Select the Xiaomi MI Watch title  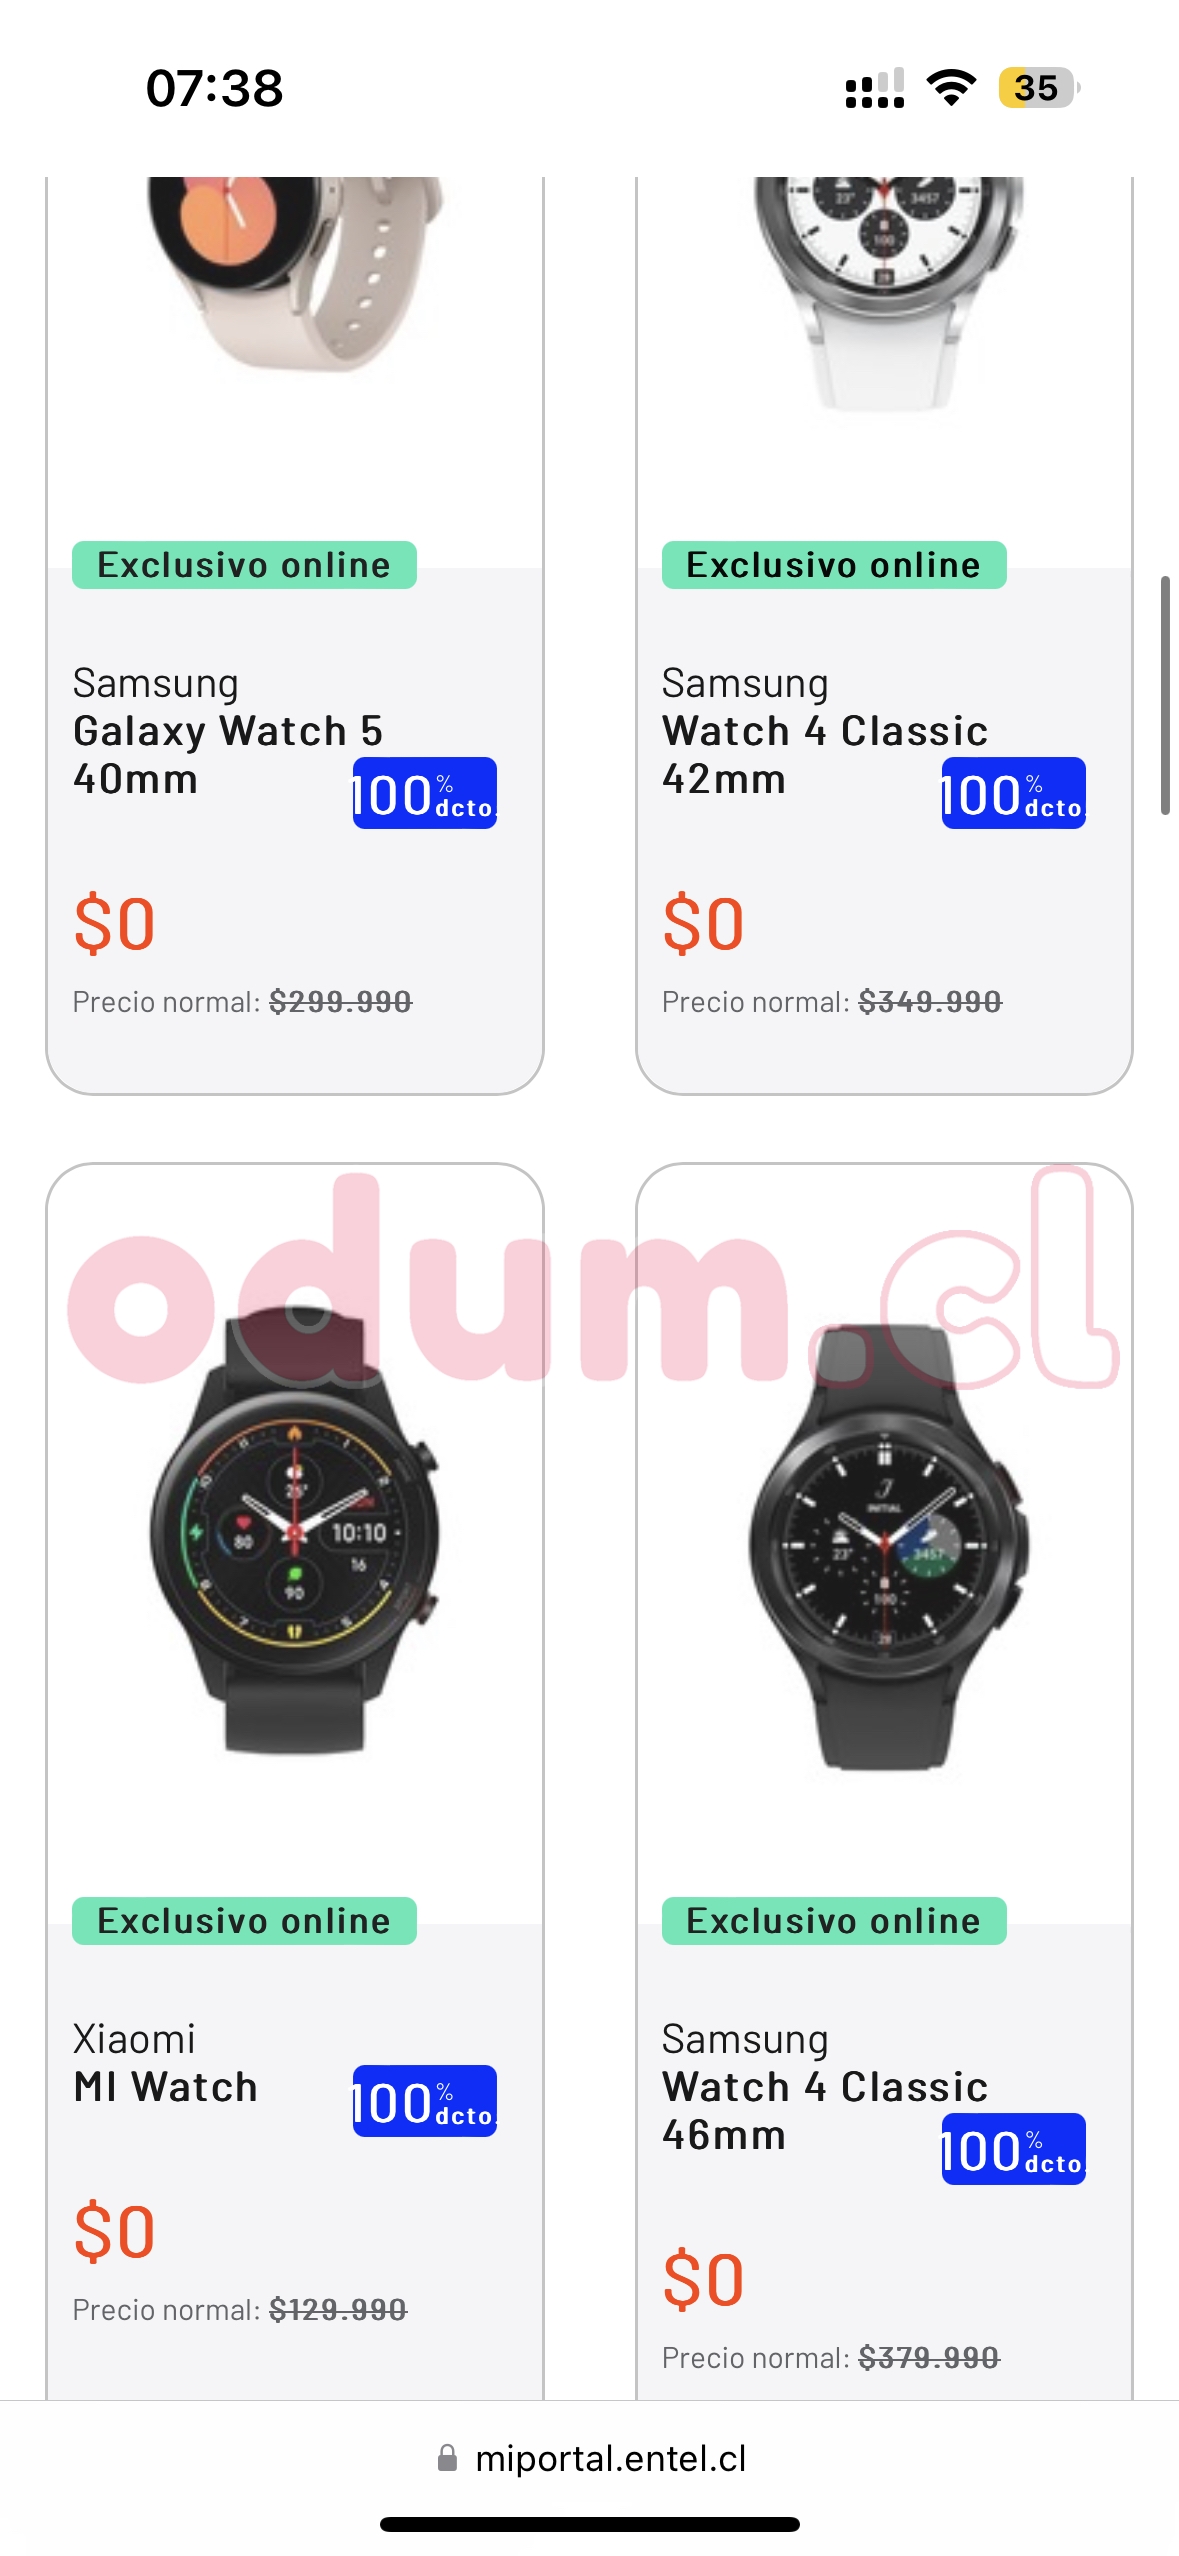[x=165, y=2063]
